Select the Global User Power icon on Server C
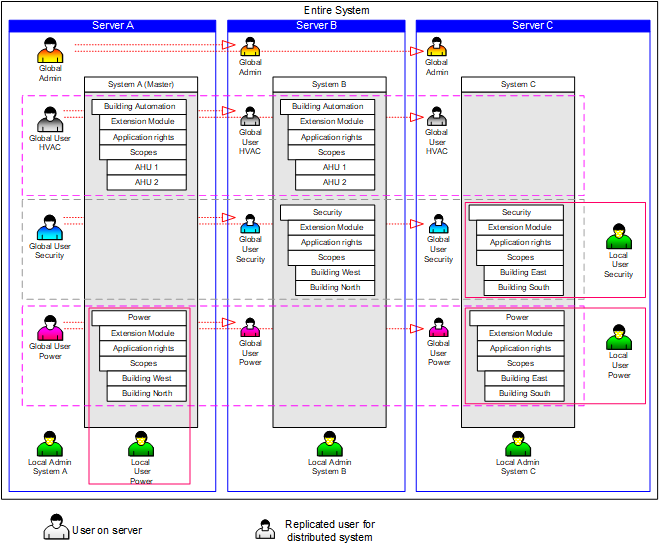 tap(438, 328)
